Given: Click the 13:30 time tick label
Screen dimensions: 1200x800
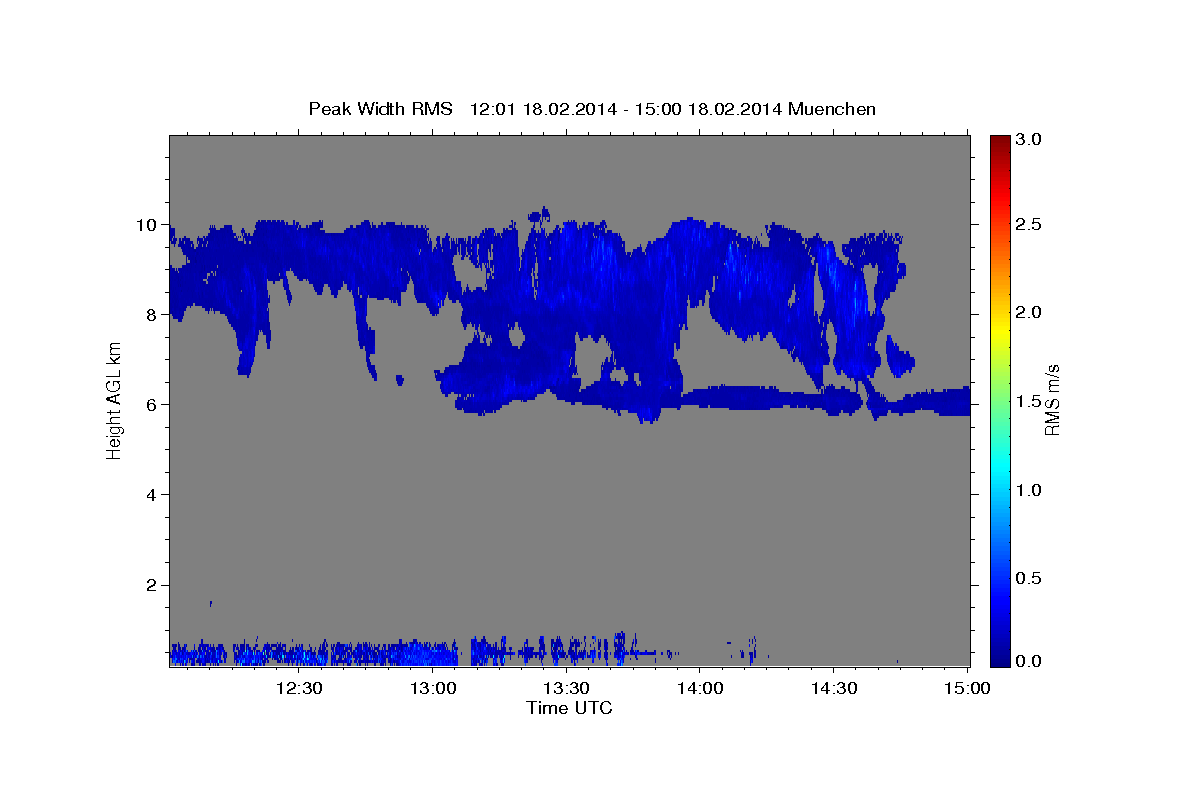Looking at the screenshot, I should [x=566, y=689].
